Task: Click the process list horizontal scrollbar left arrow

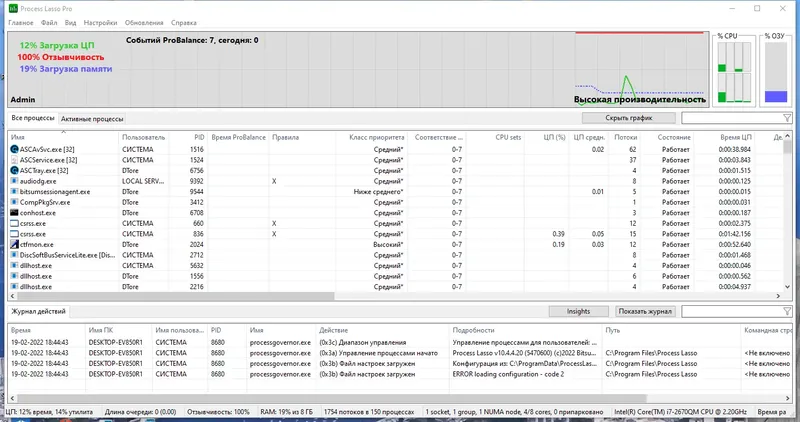Action: [x=12, y=296]
